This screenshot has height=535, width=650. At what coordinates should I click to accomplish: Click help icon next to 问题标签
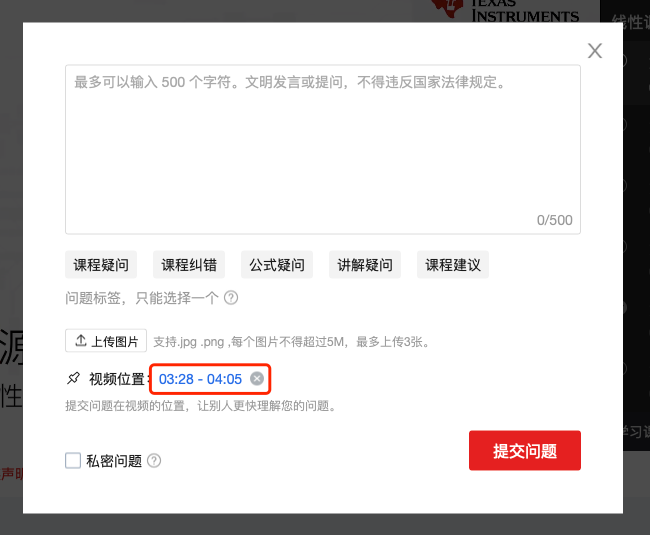pyautogui.click(x=231, y=298)
